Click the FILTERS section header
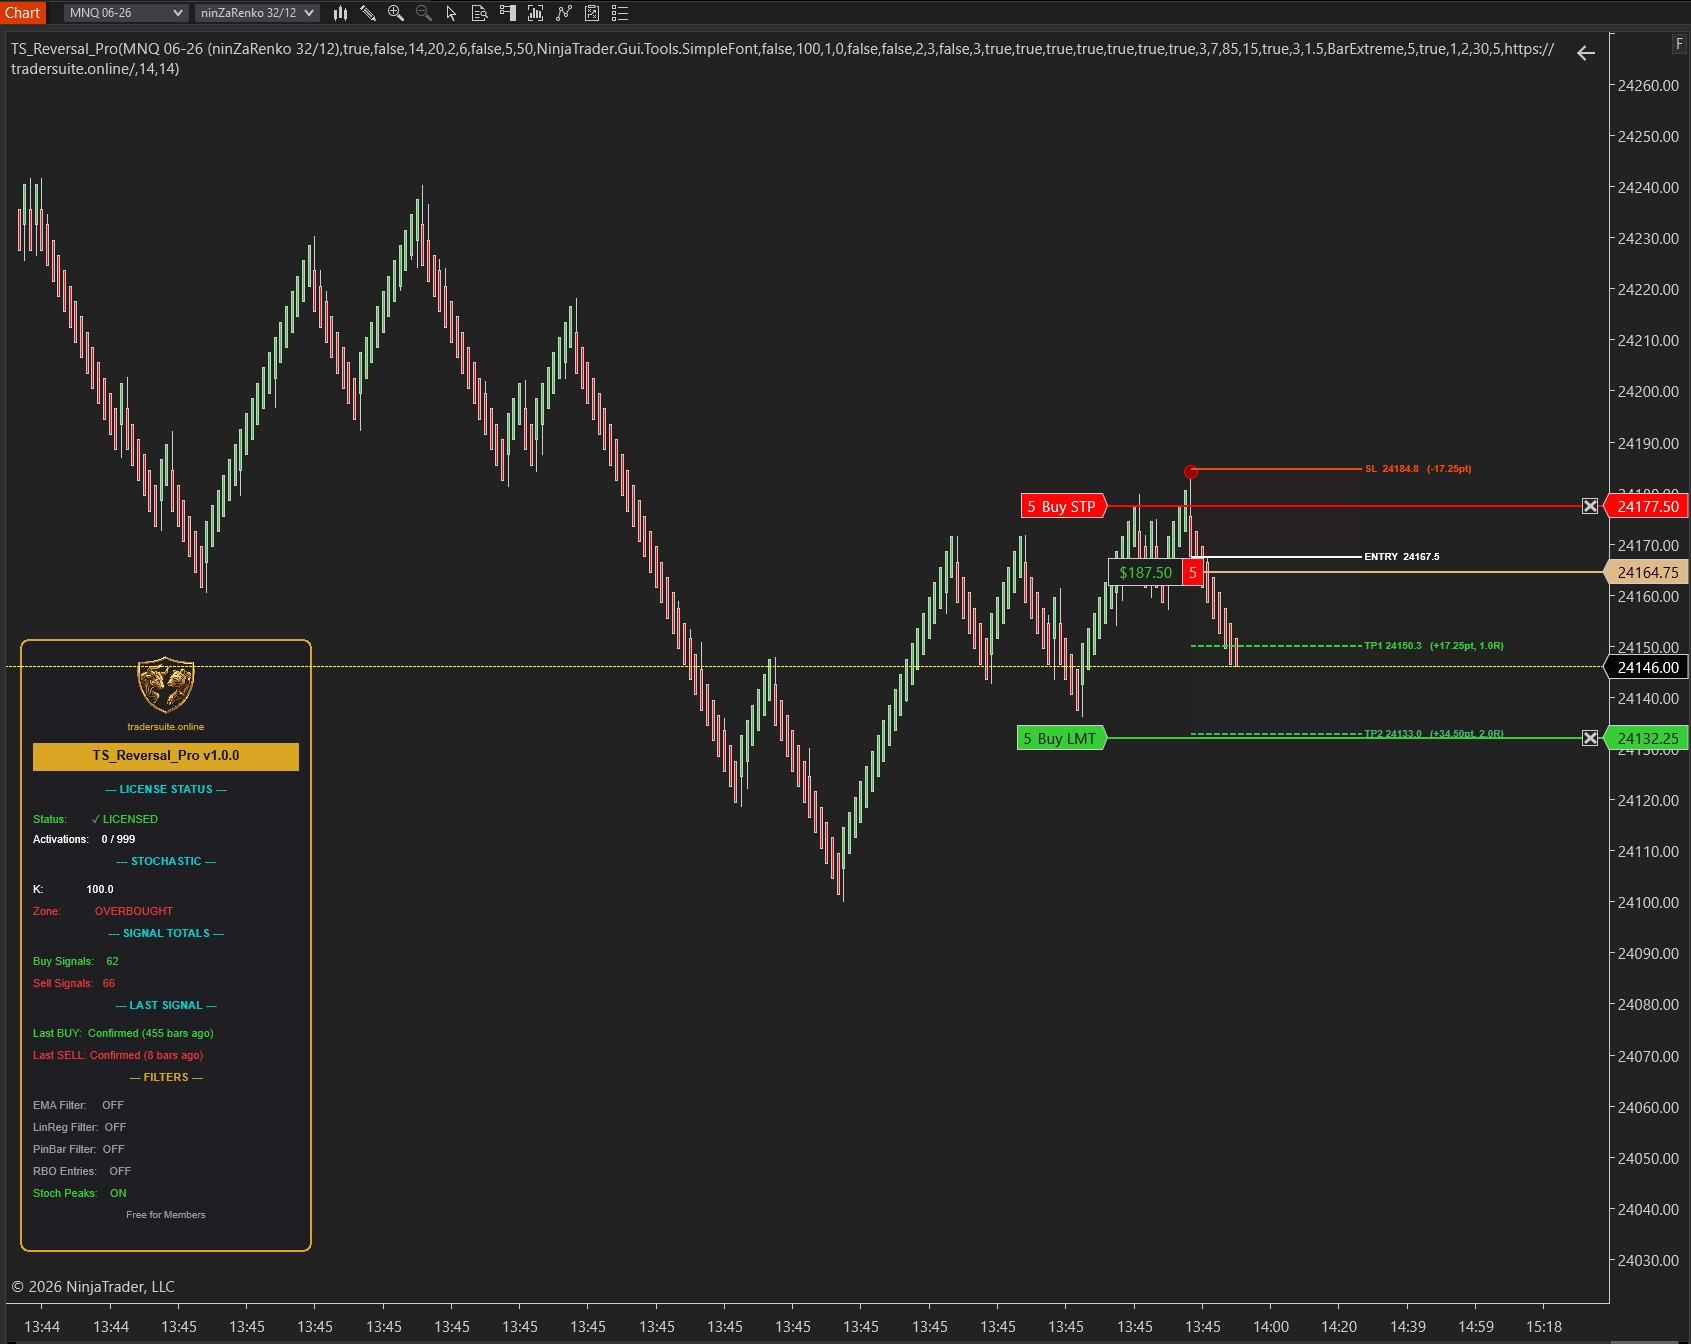 [x=166, y=1077]
